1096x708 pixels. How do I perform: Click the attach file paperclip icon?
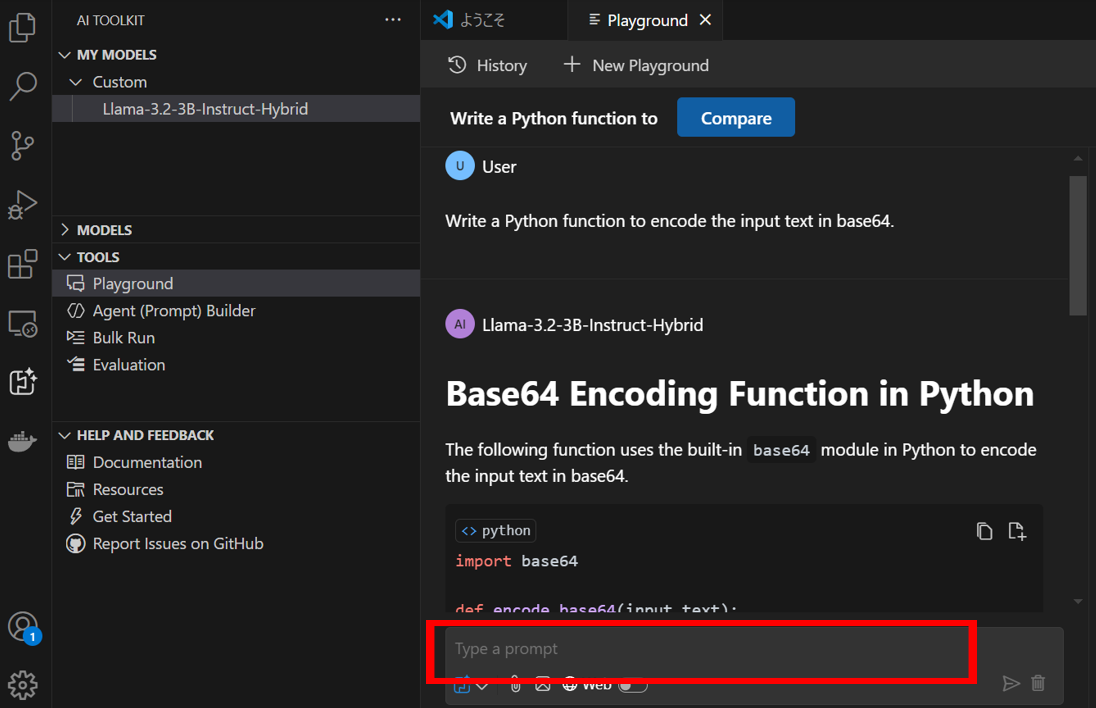pos(515,684)
